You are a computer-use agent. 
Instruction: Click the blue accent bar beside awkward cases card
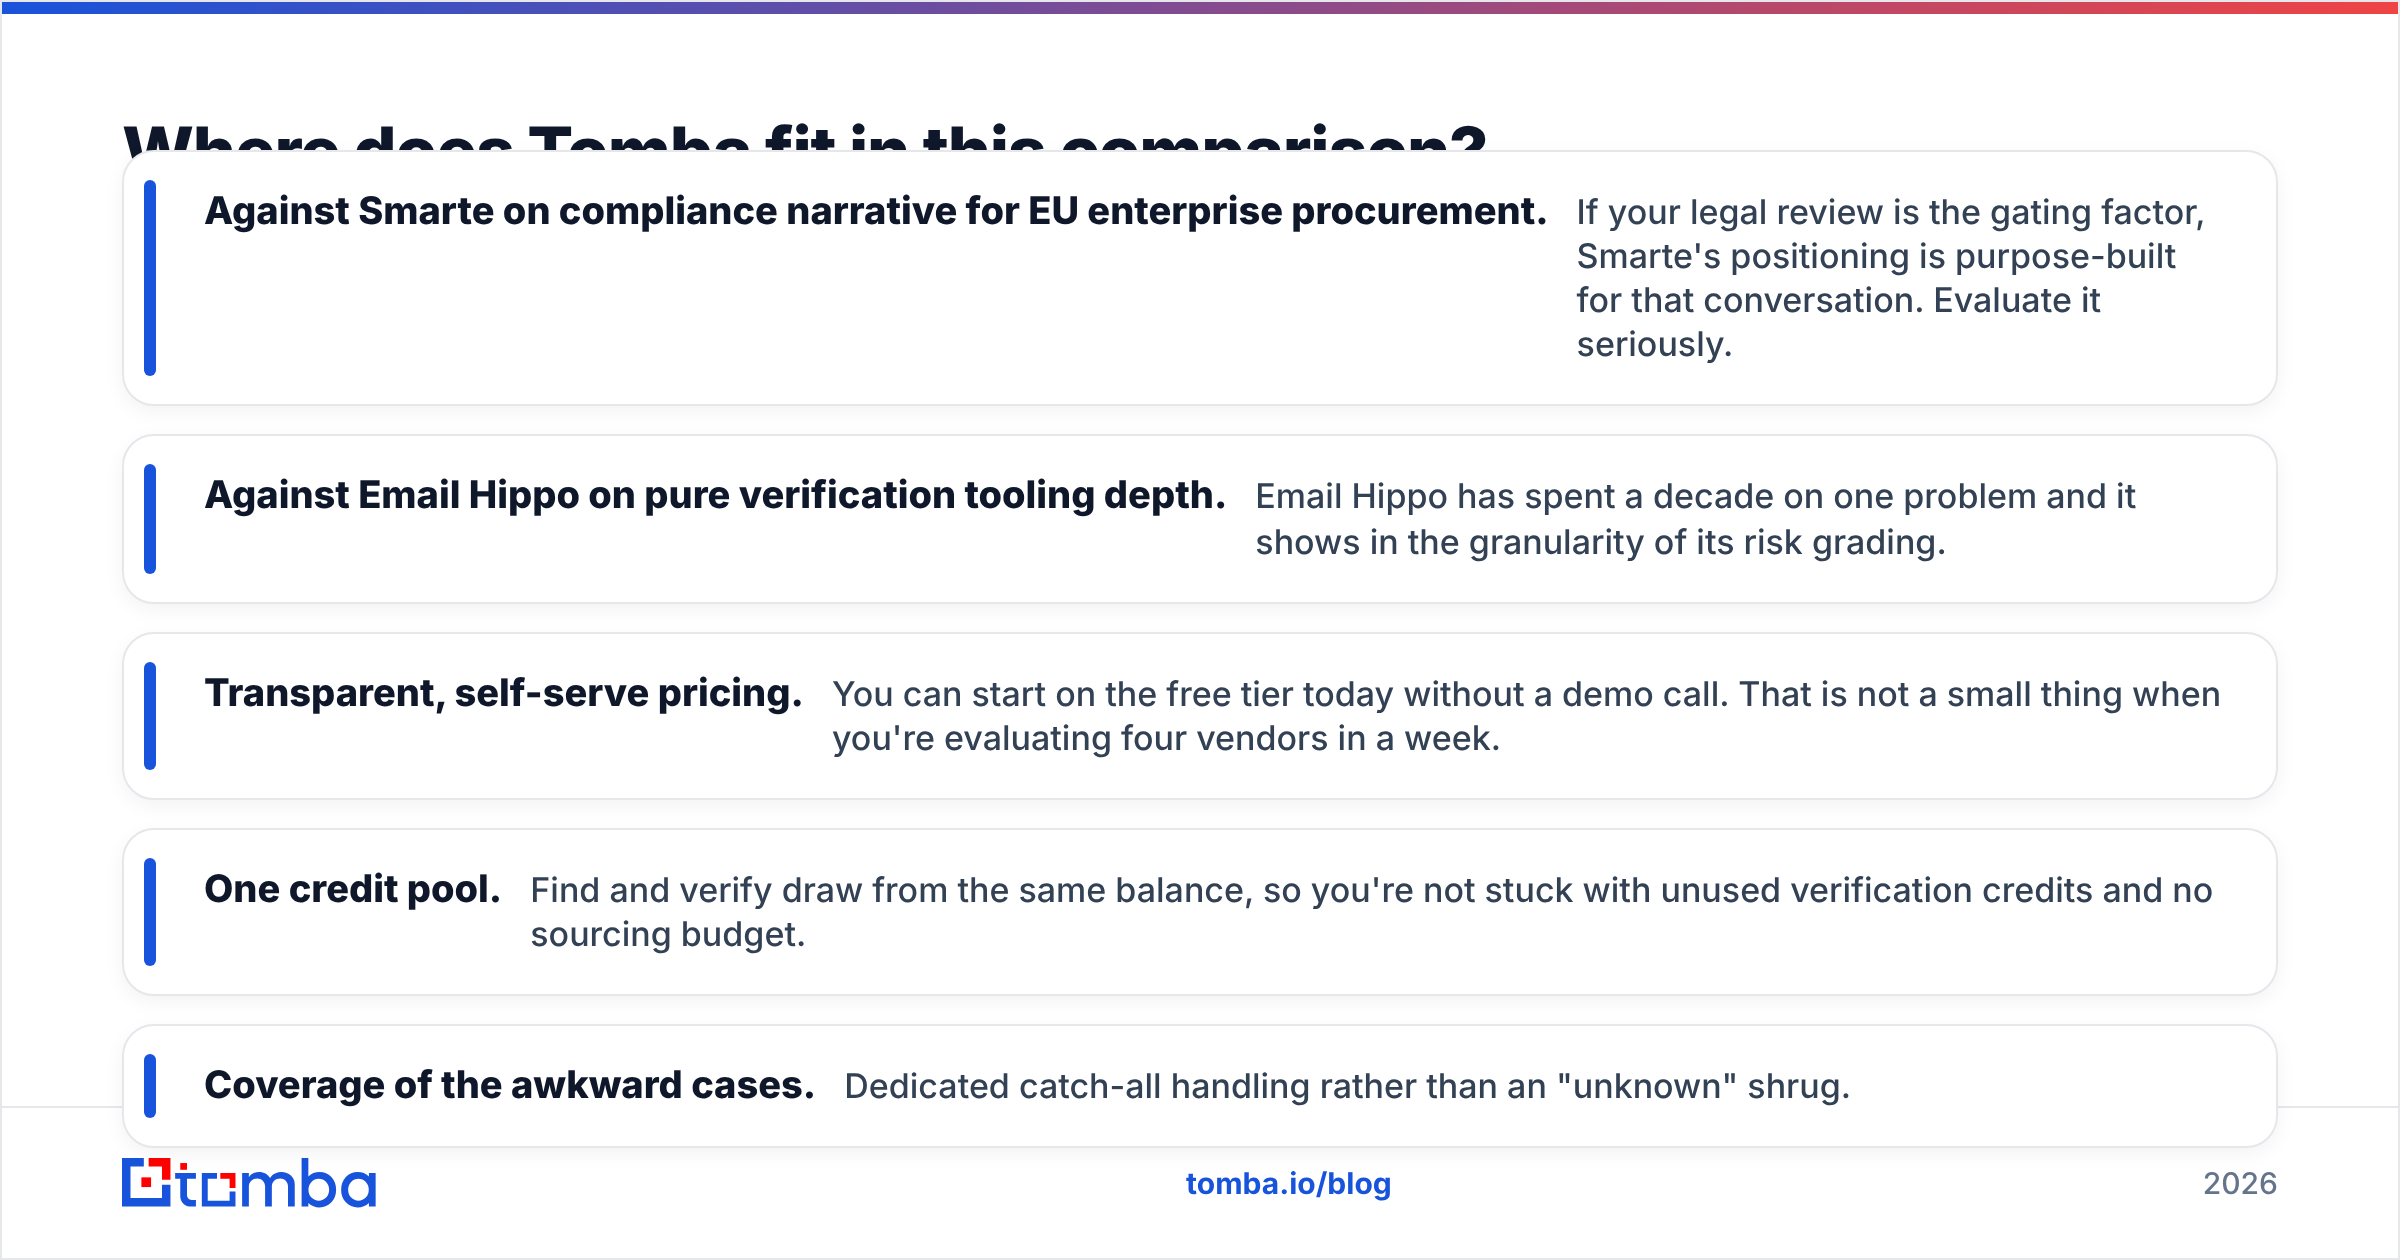click(x=150, y=1086)
